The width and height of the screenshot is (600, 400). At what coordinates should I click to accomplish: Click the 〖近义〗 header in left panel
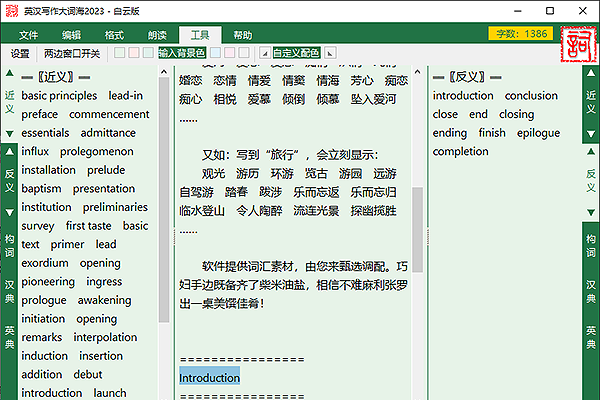[x=55, y=77]
